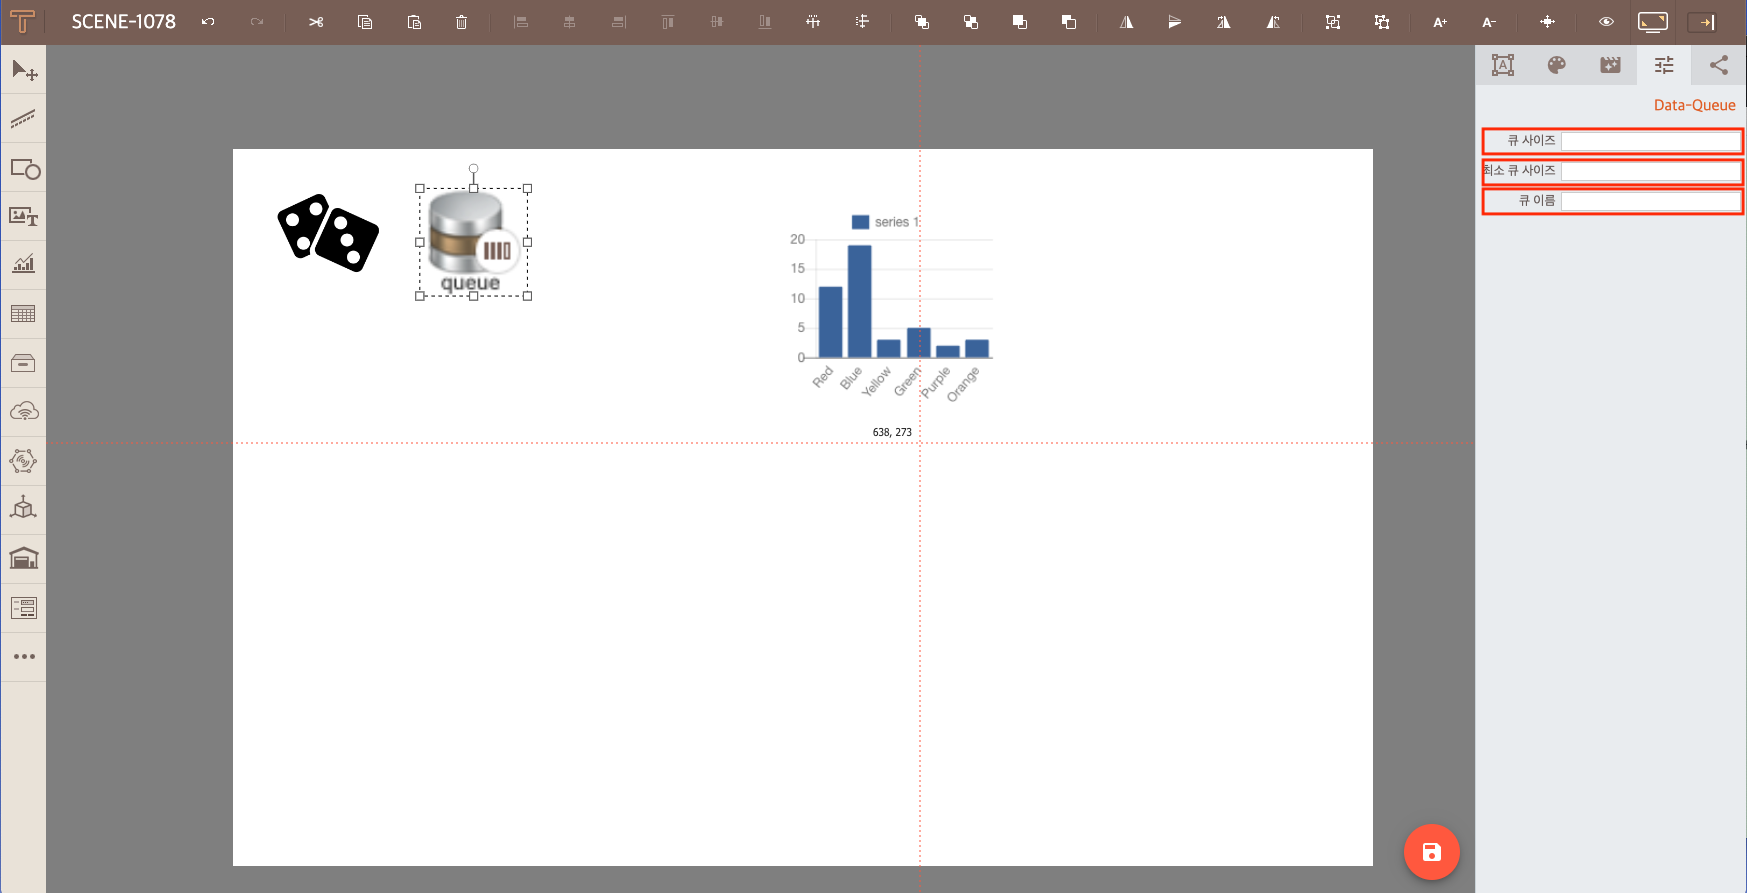Align selected objects to top
1747x893 pixels.
point(668,22)
